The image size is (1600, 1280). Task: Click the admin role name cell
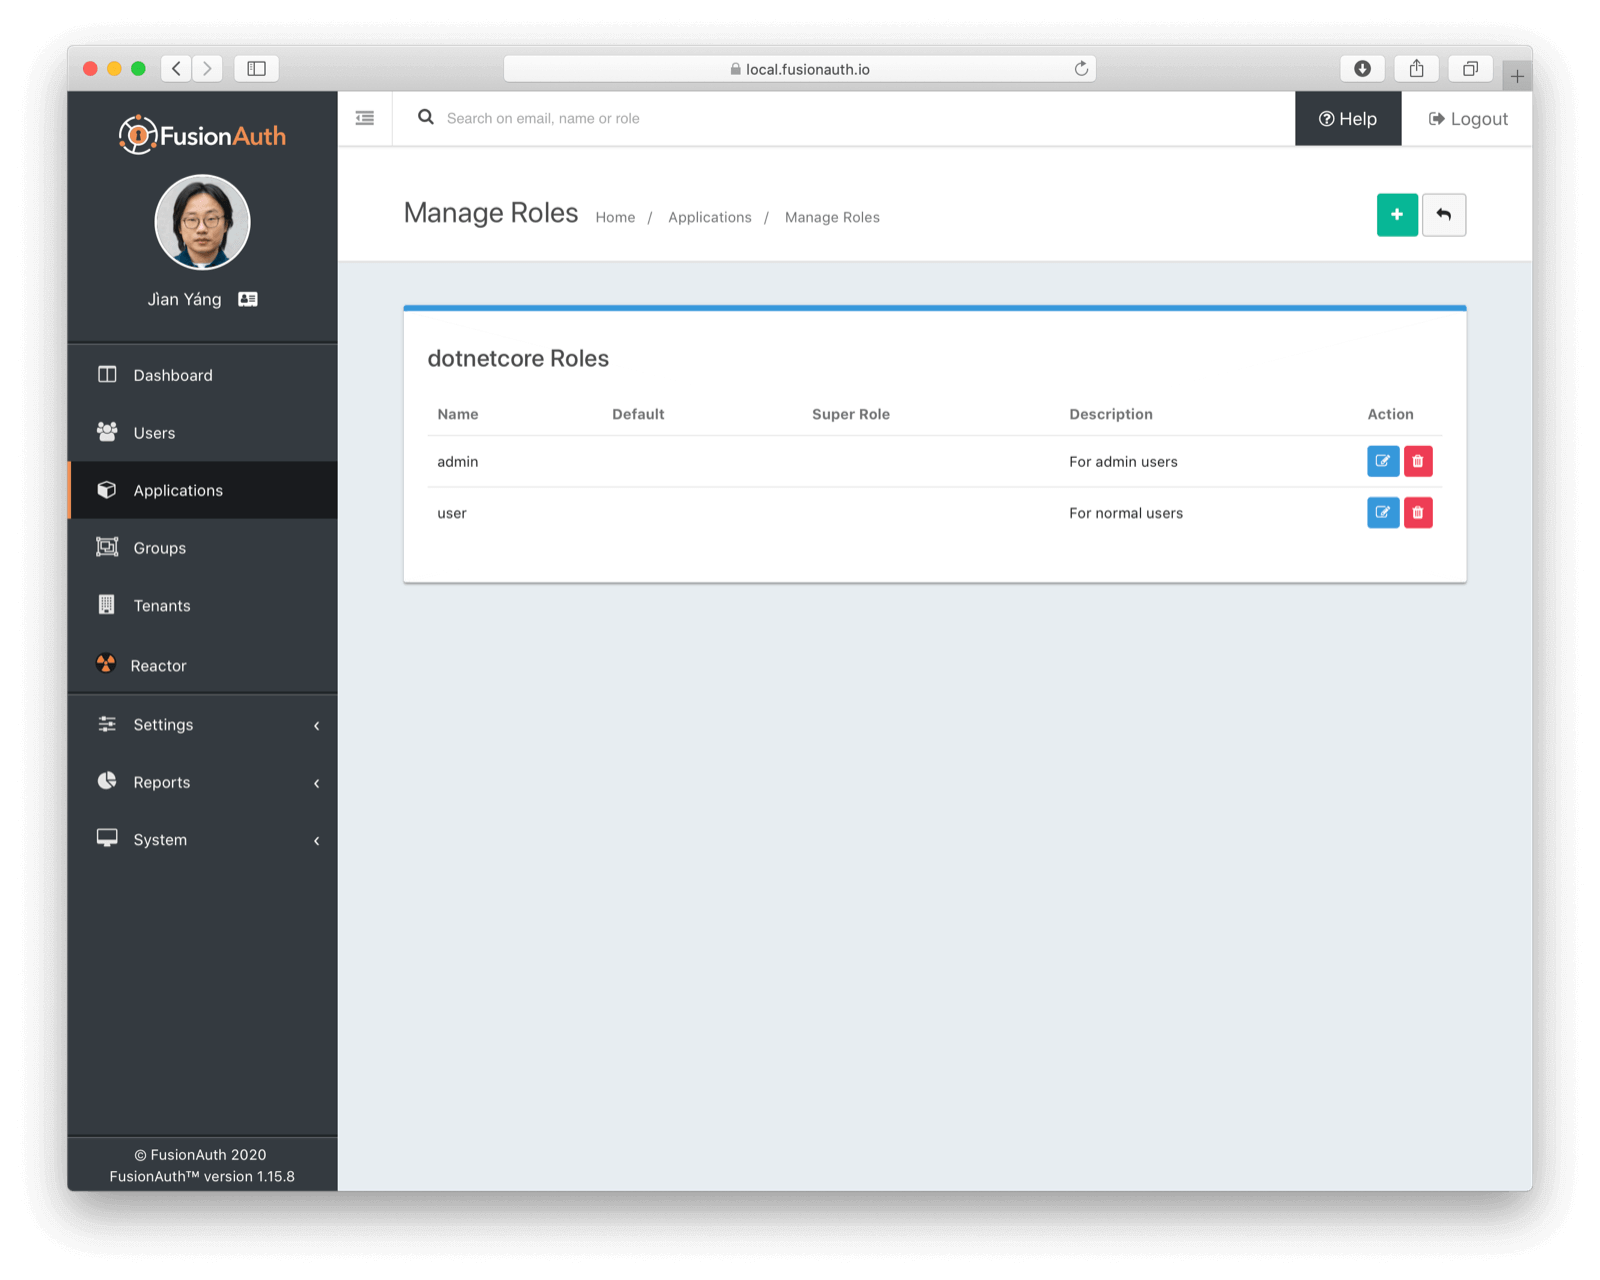pos(458,461)
